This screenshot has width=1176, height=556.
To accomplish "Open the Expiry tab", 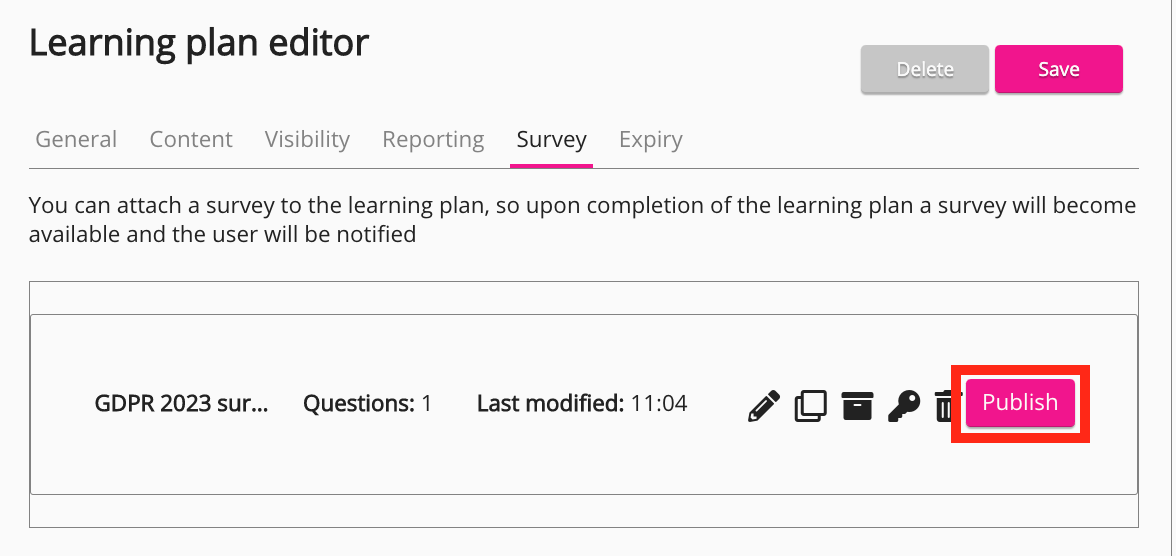I will point(650,140).
